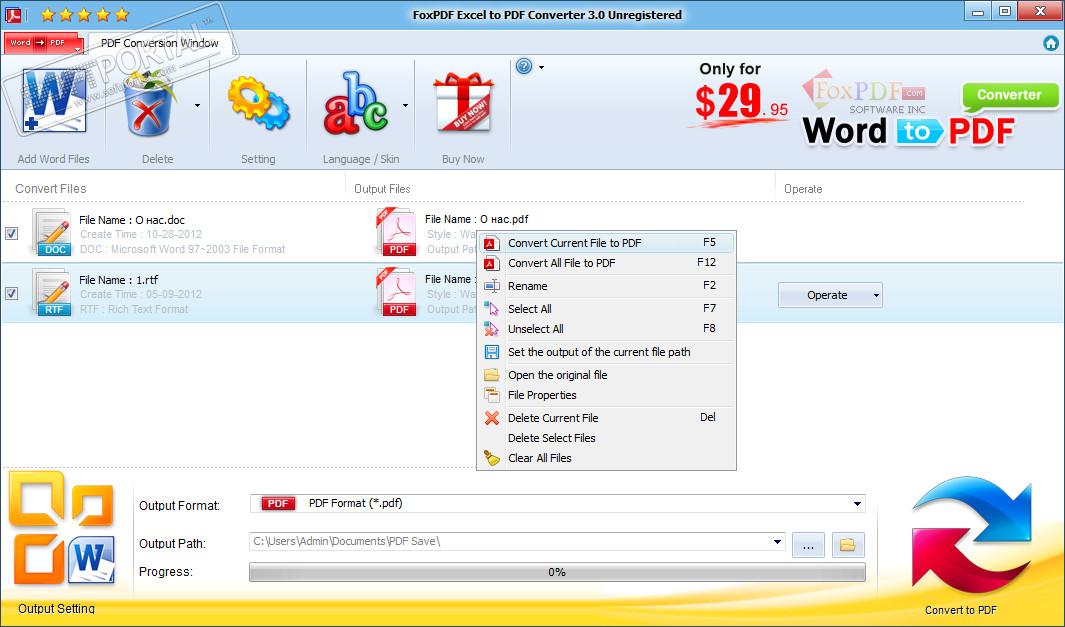This screenshot has width=1065, height=627.
Task: Expand the help icon dropdown arrow
Action: (541, 67)
